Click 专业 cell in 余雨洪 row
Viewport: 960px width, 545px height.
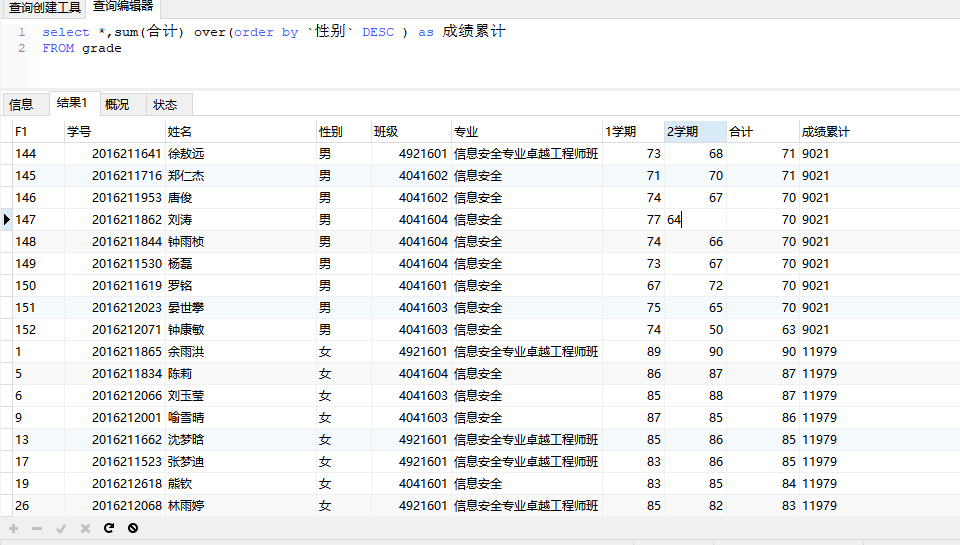(527, 351)
